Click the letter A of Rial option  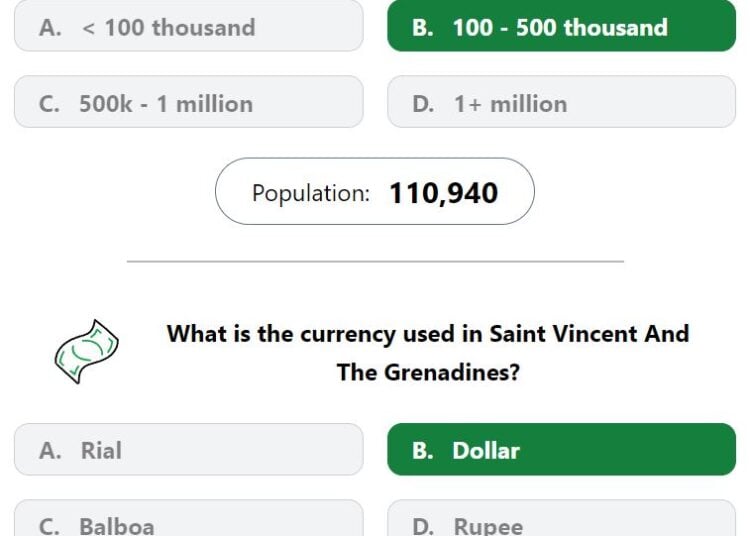click(50, 451)
